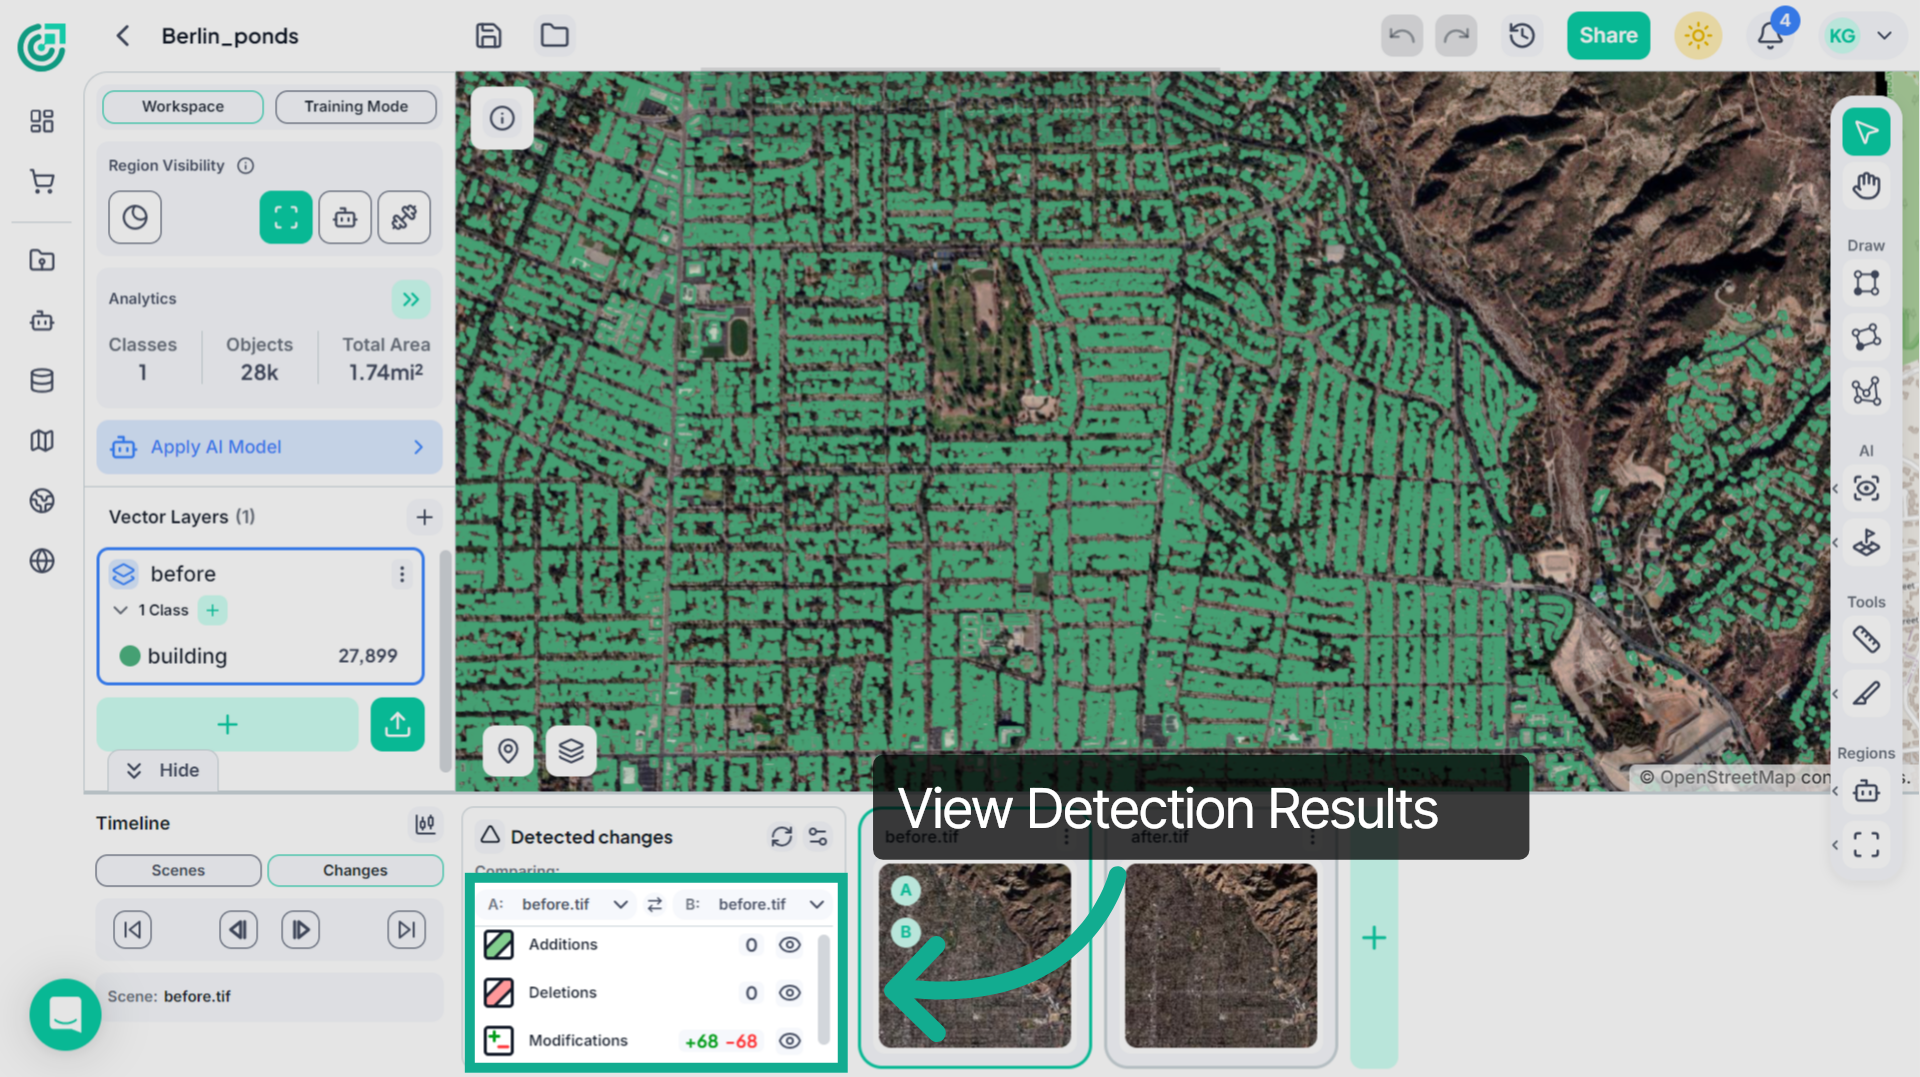Select the Changes timeline tab
1920x1077 pixels.
click(355, 871)
